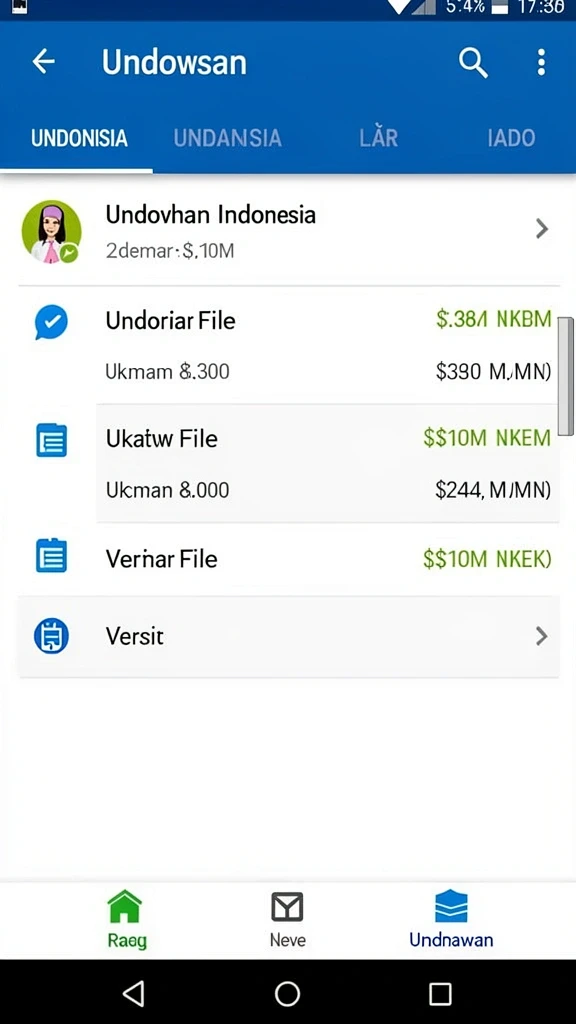Screen dimensions: 576x1024
Task: Tap the Android home circle button
Action: pyautogui.click(x=287, y=993)
